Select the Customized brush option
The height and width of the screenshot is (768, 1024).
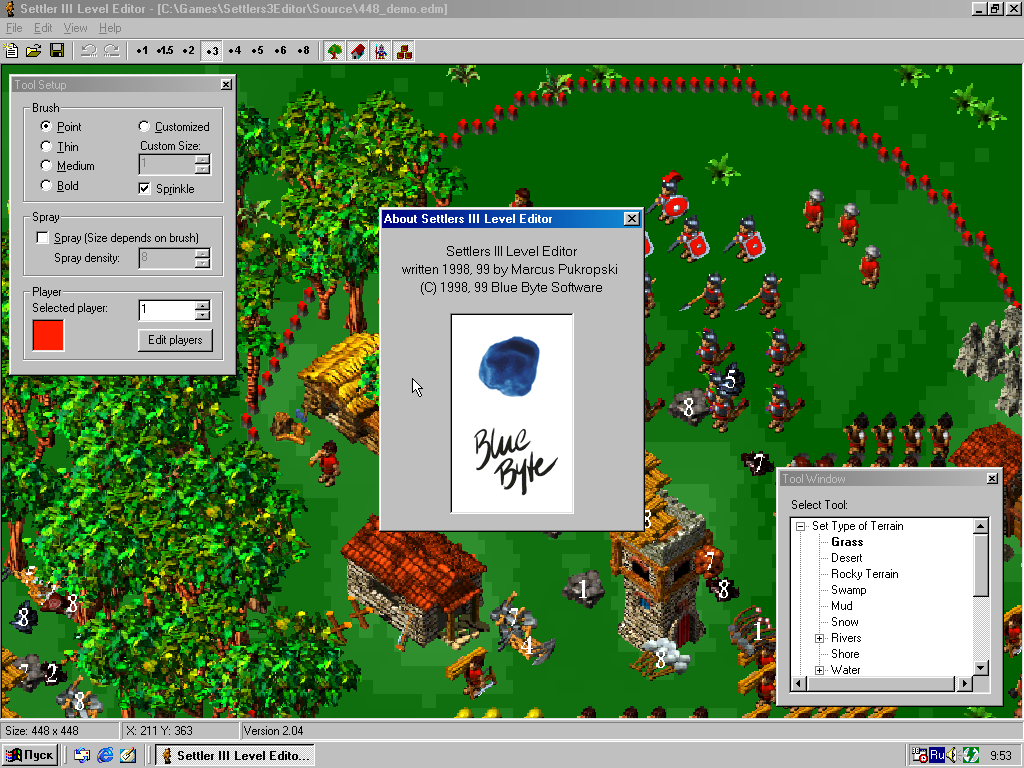[144, 126]
